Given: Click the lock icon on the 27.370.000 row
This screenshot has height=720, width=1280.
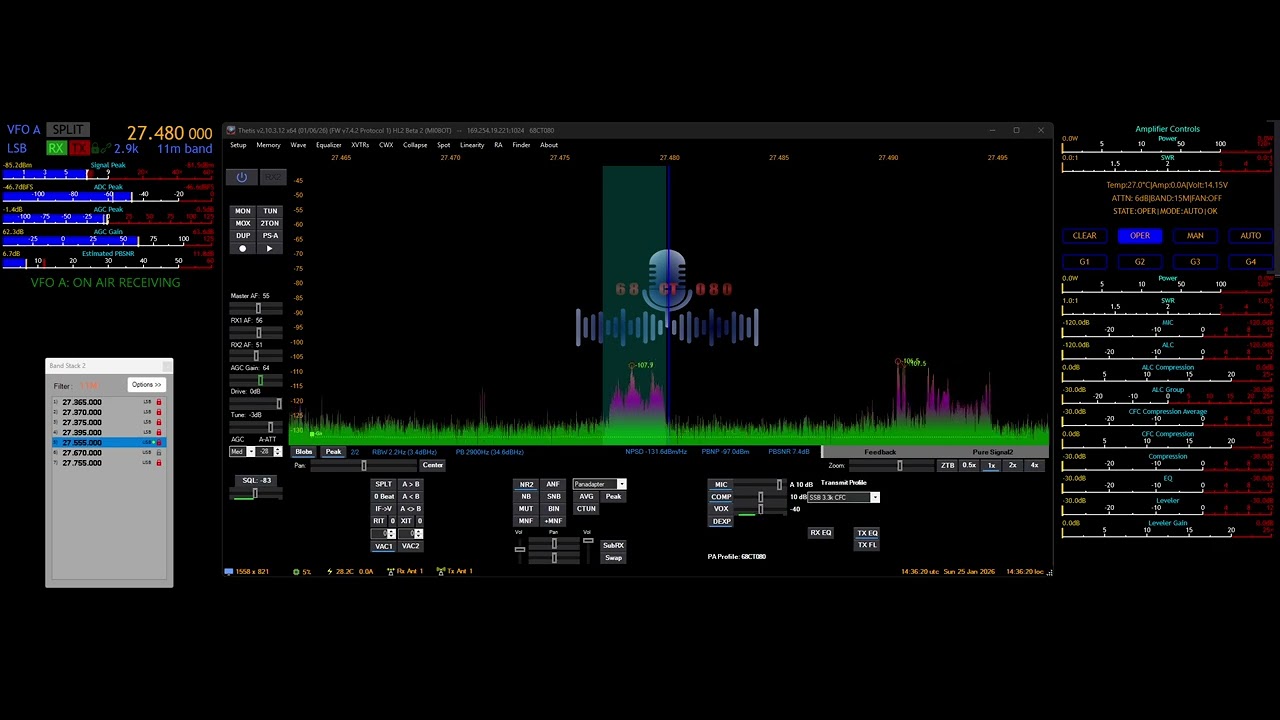Looking at the screenshot, I should click(158, 412).
